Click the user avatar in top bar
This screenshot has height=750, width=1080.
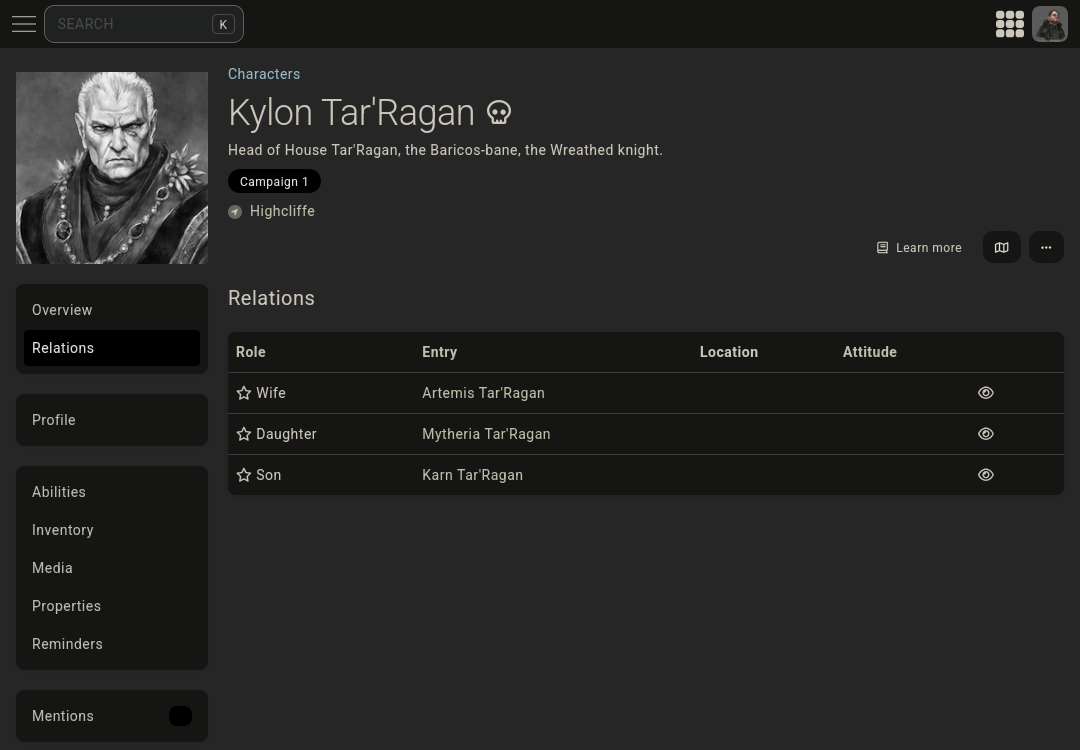(x=1049, y=24)
